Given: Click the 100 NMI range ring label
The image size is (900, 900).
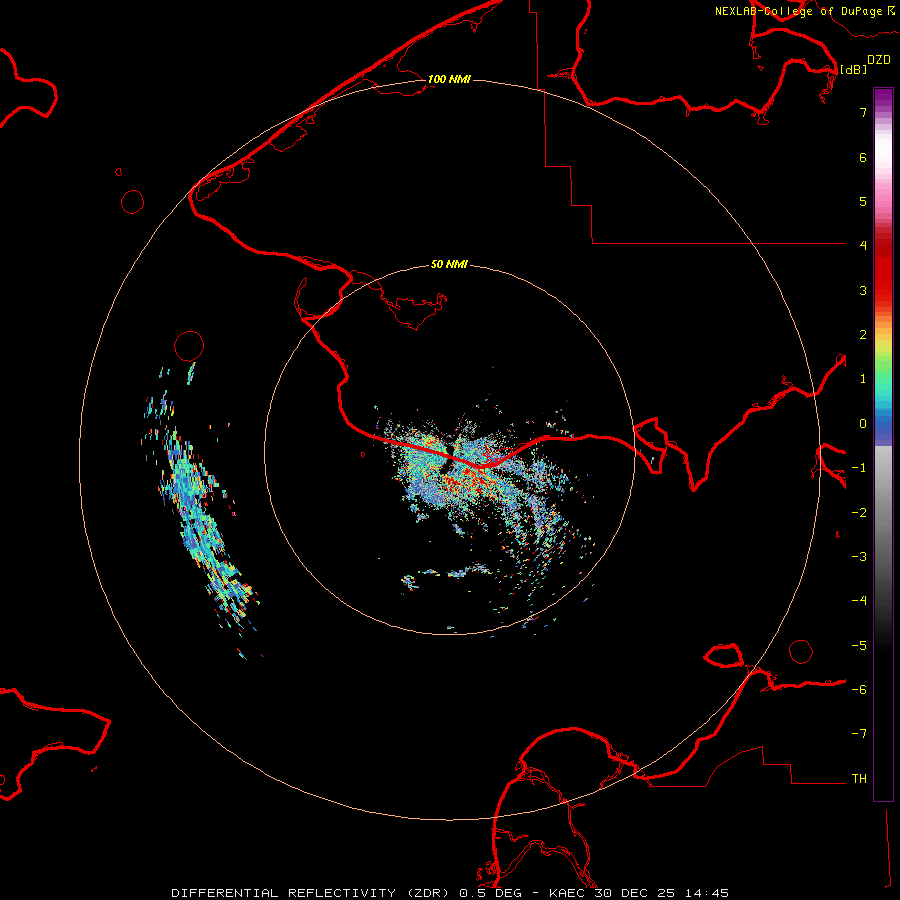Looking at the screenshot, I should pyautogui.click(x=449, y=79).
